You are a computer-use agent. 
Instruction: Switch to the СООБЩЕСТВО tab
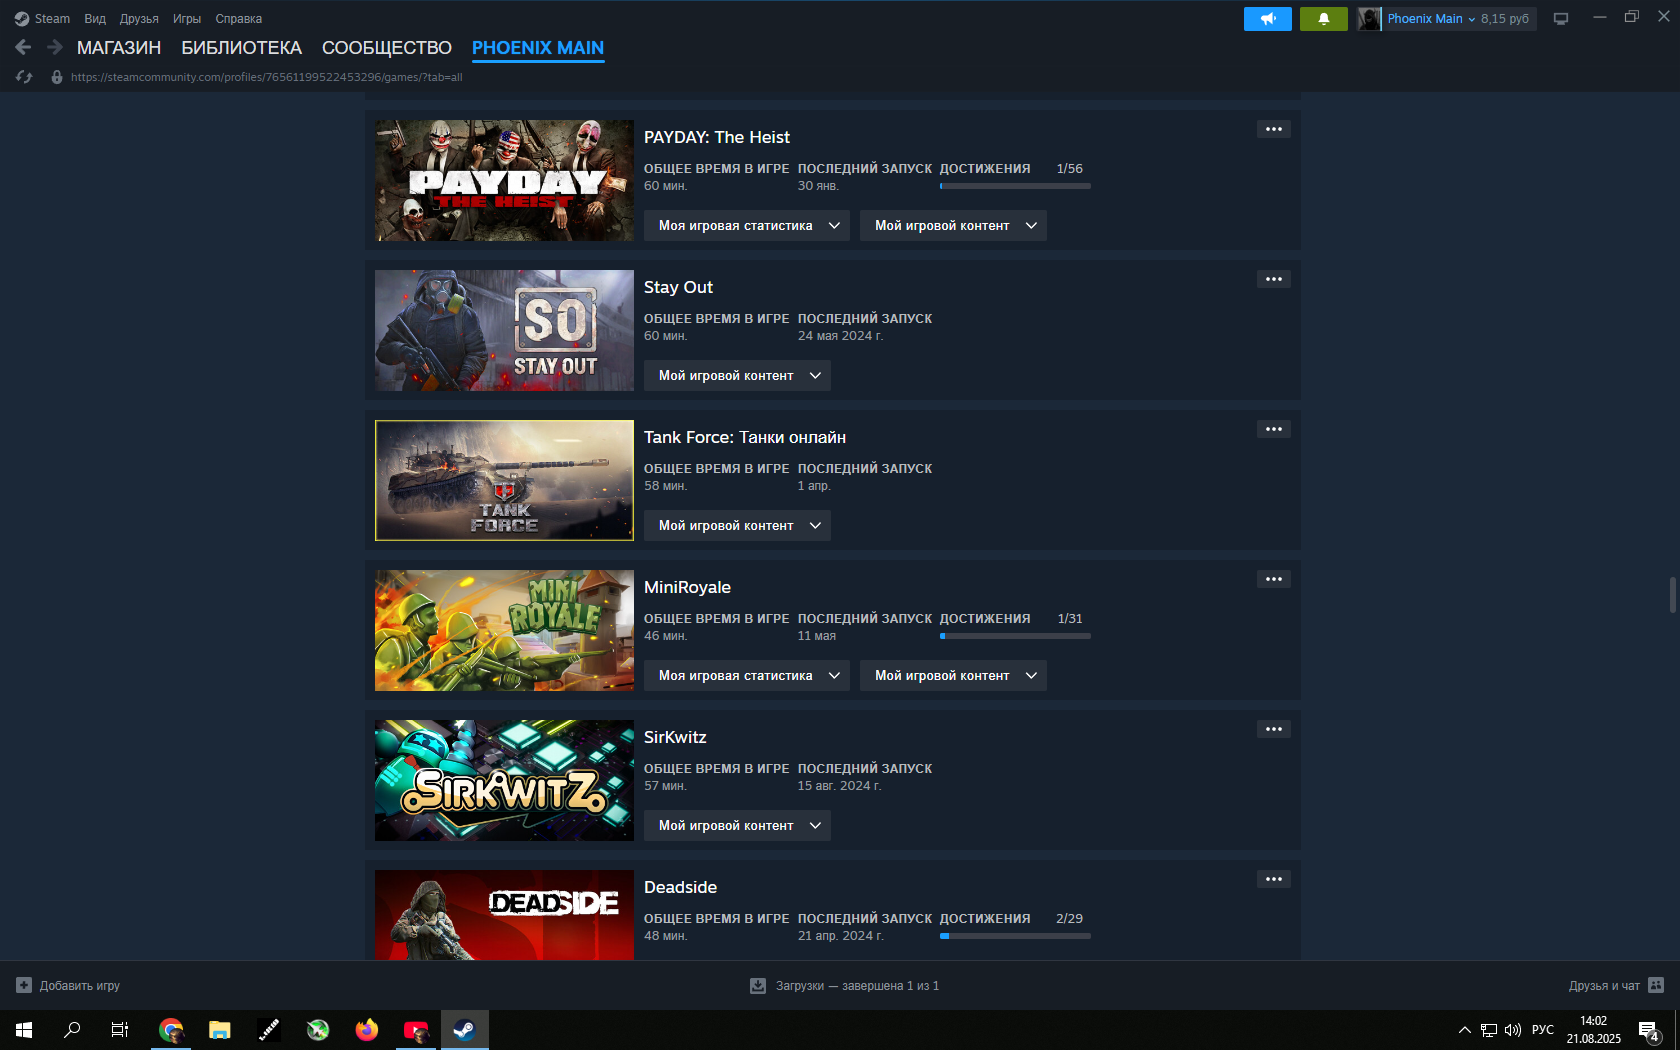point(387,48)
